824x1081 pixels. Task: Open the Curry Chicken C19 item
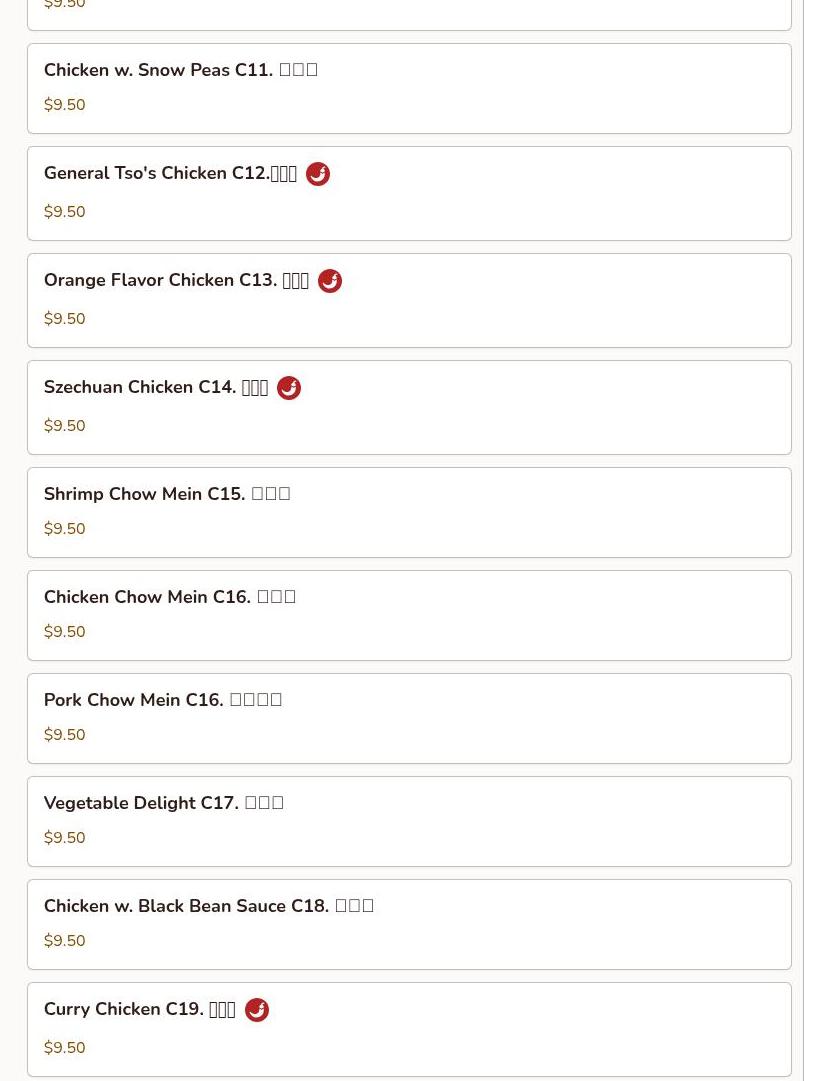click(409, 1029)
